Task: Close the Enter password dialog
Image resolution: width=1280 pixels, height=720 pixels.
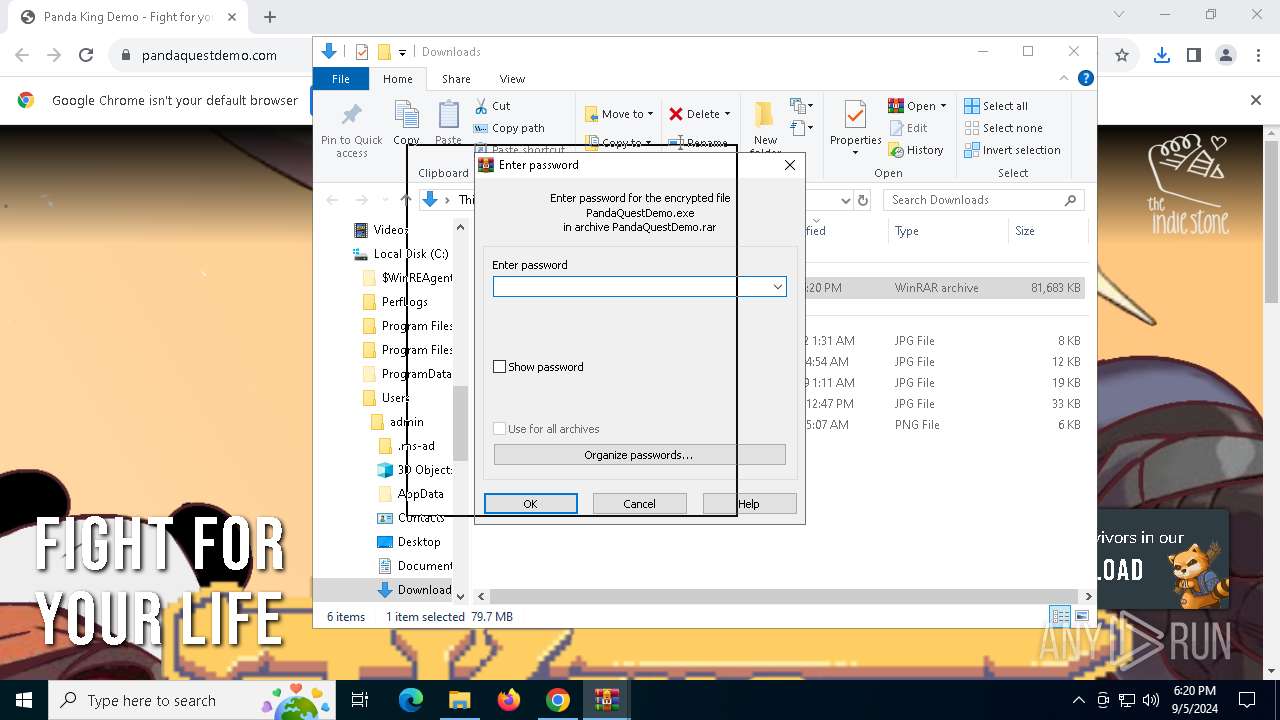Action: 790,165
